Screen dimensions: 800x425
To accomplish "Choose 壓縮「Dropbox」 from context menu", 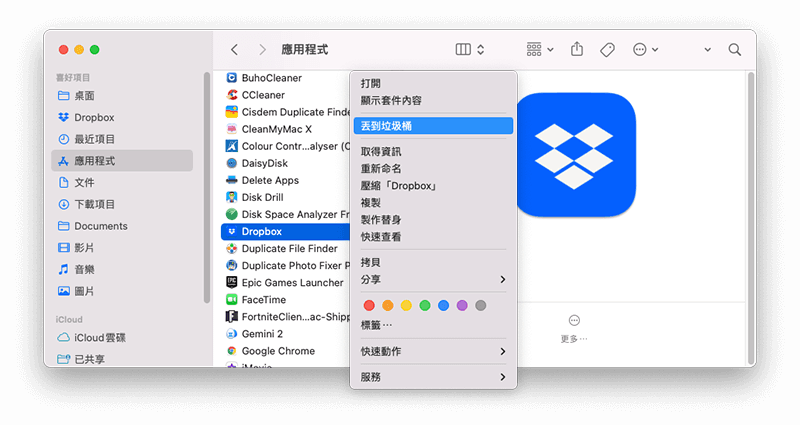I will [433, 186].
